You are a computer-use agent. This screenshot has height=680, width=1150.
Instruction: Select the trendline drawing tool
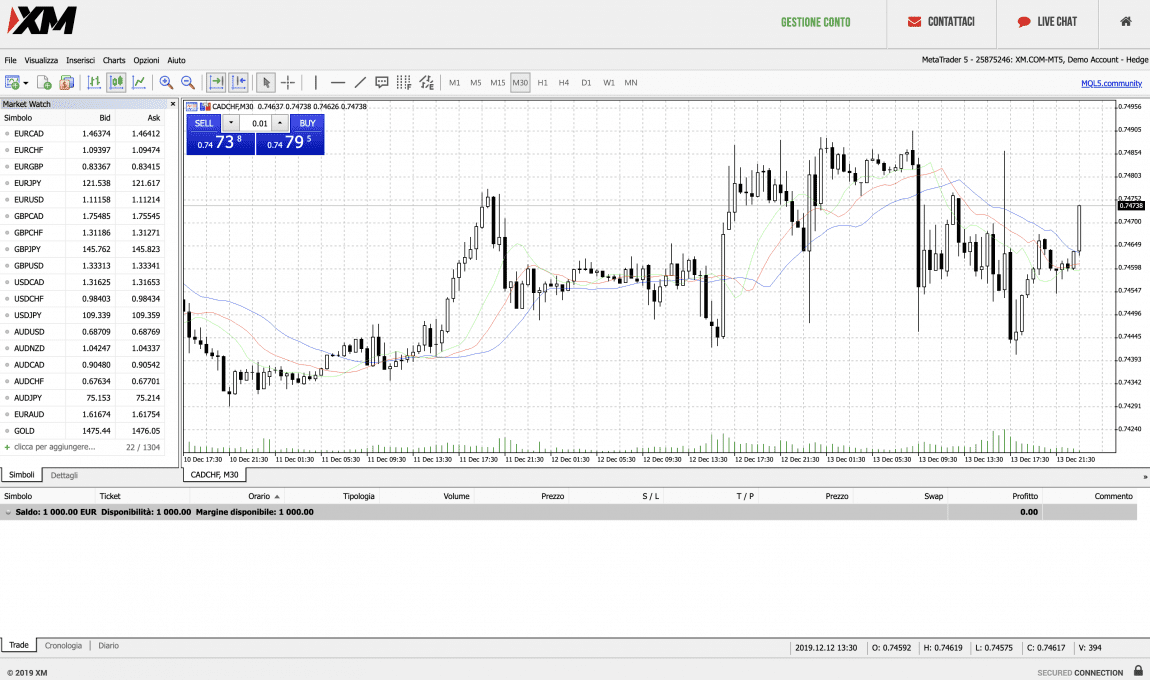point(360,83)
